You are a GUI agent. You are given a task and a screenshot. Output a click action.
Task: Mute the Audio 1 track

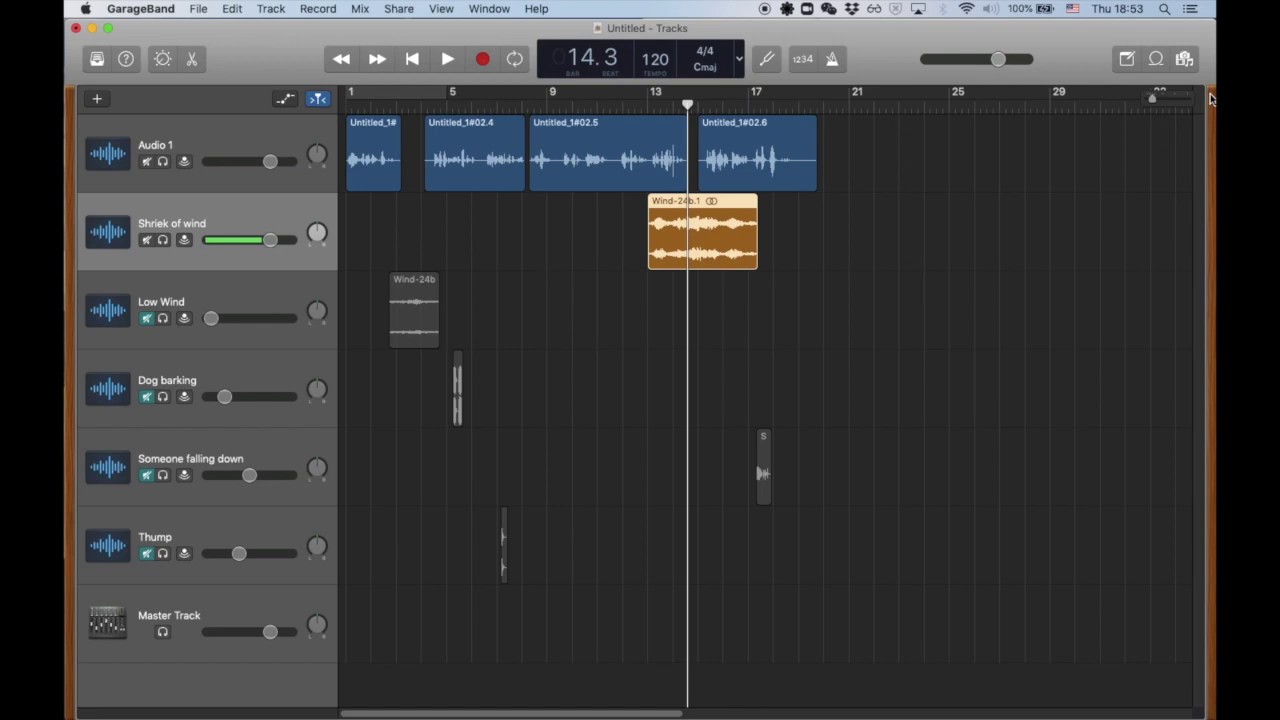tap(146, 162)
